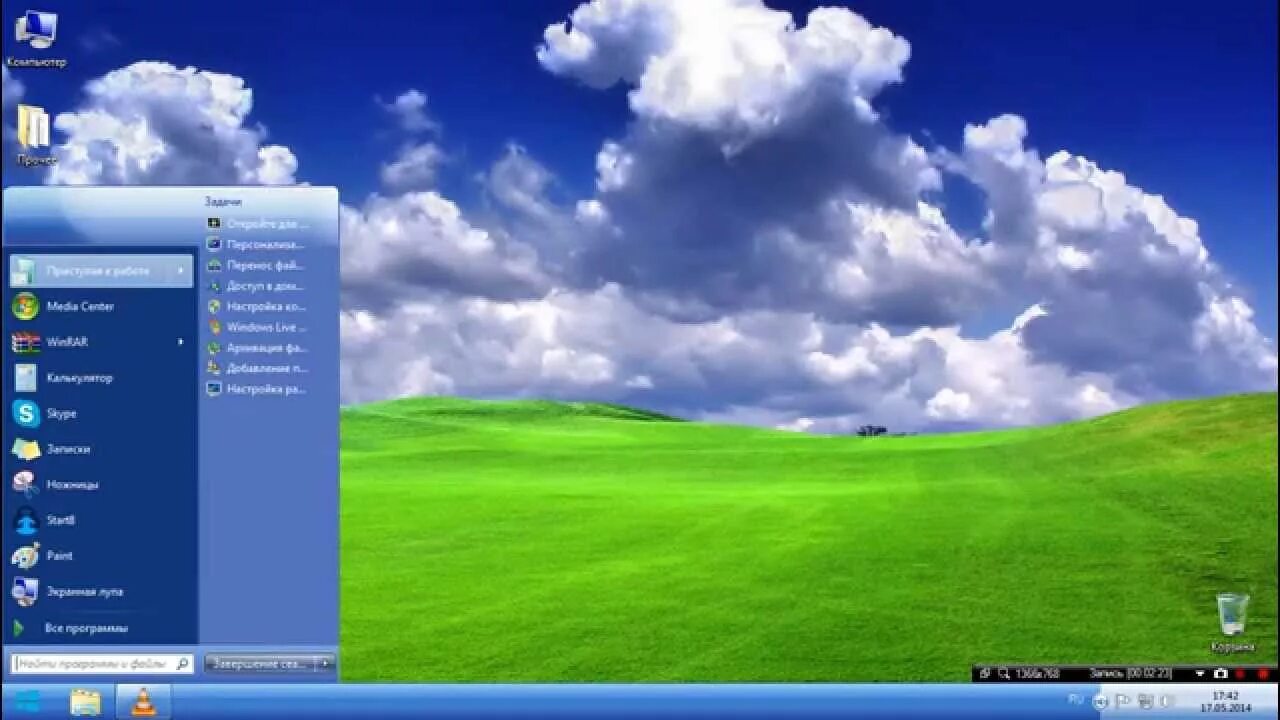The height and width of the screenshot is (720, 1280).
Task: Launch Ножницы snipping tool
Action: click(100, 484)
